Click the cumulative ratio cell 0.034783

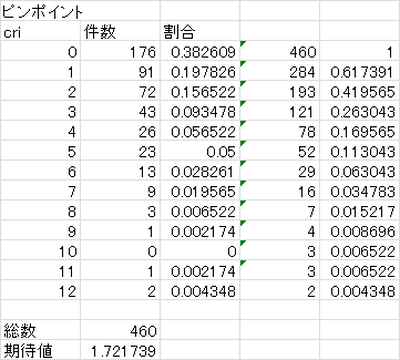coord(360,191)
